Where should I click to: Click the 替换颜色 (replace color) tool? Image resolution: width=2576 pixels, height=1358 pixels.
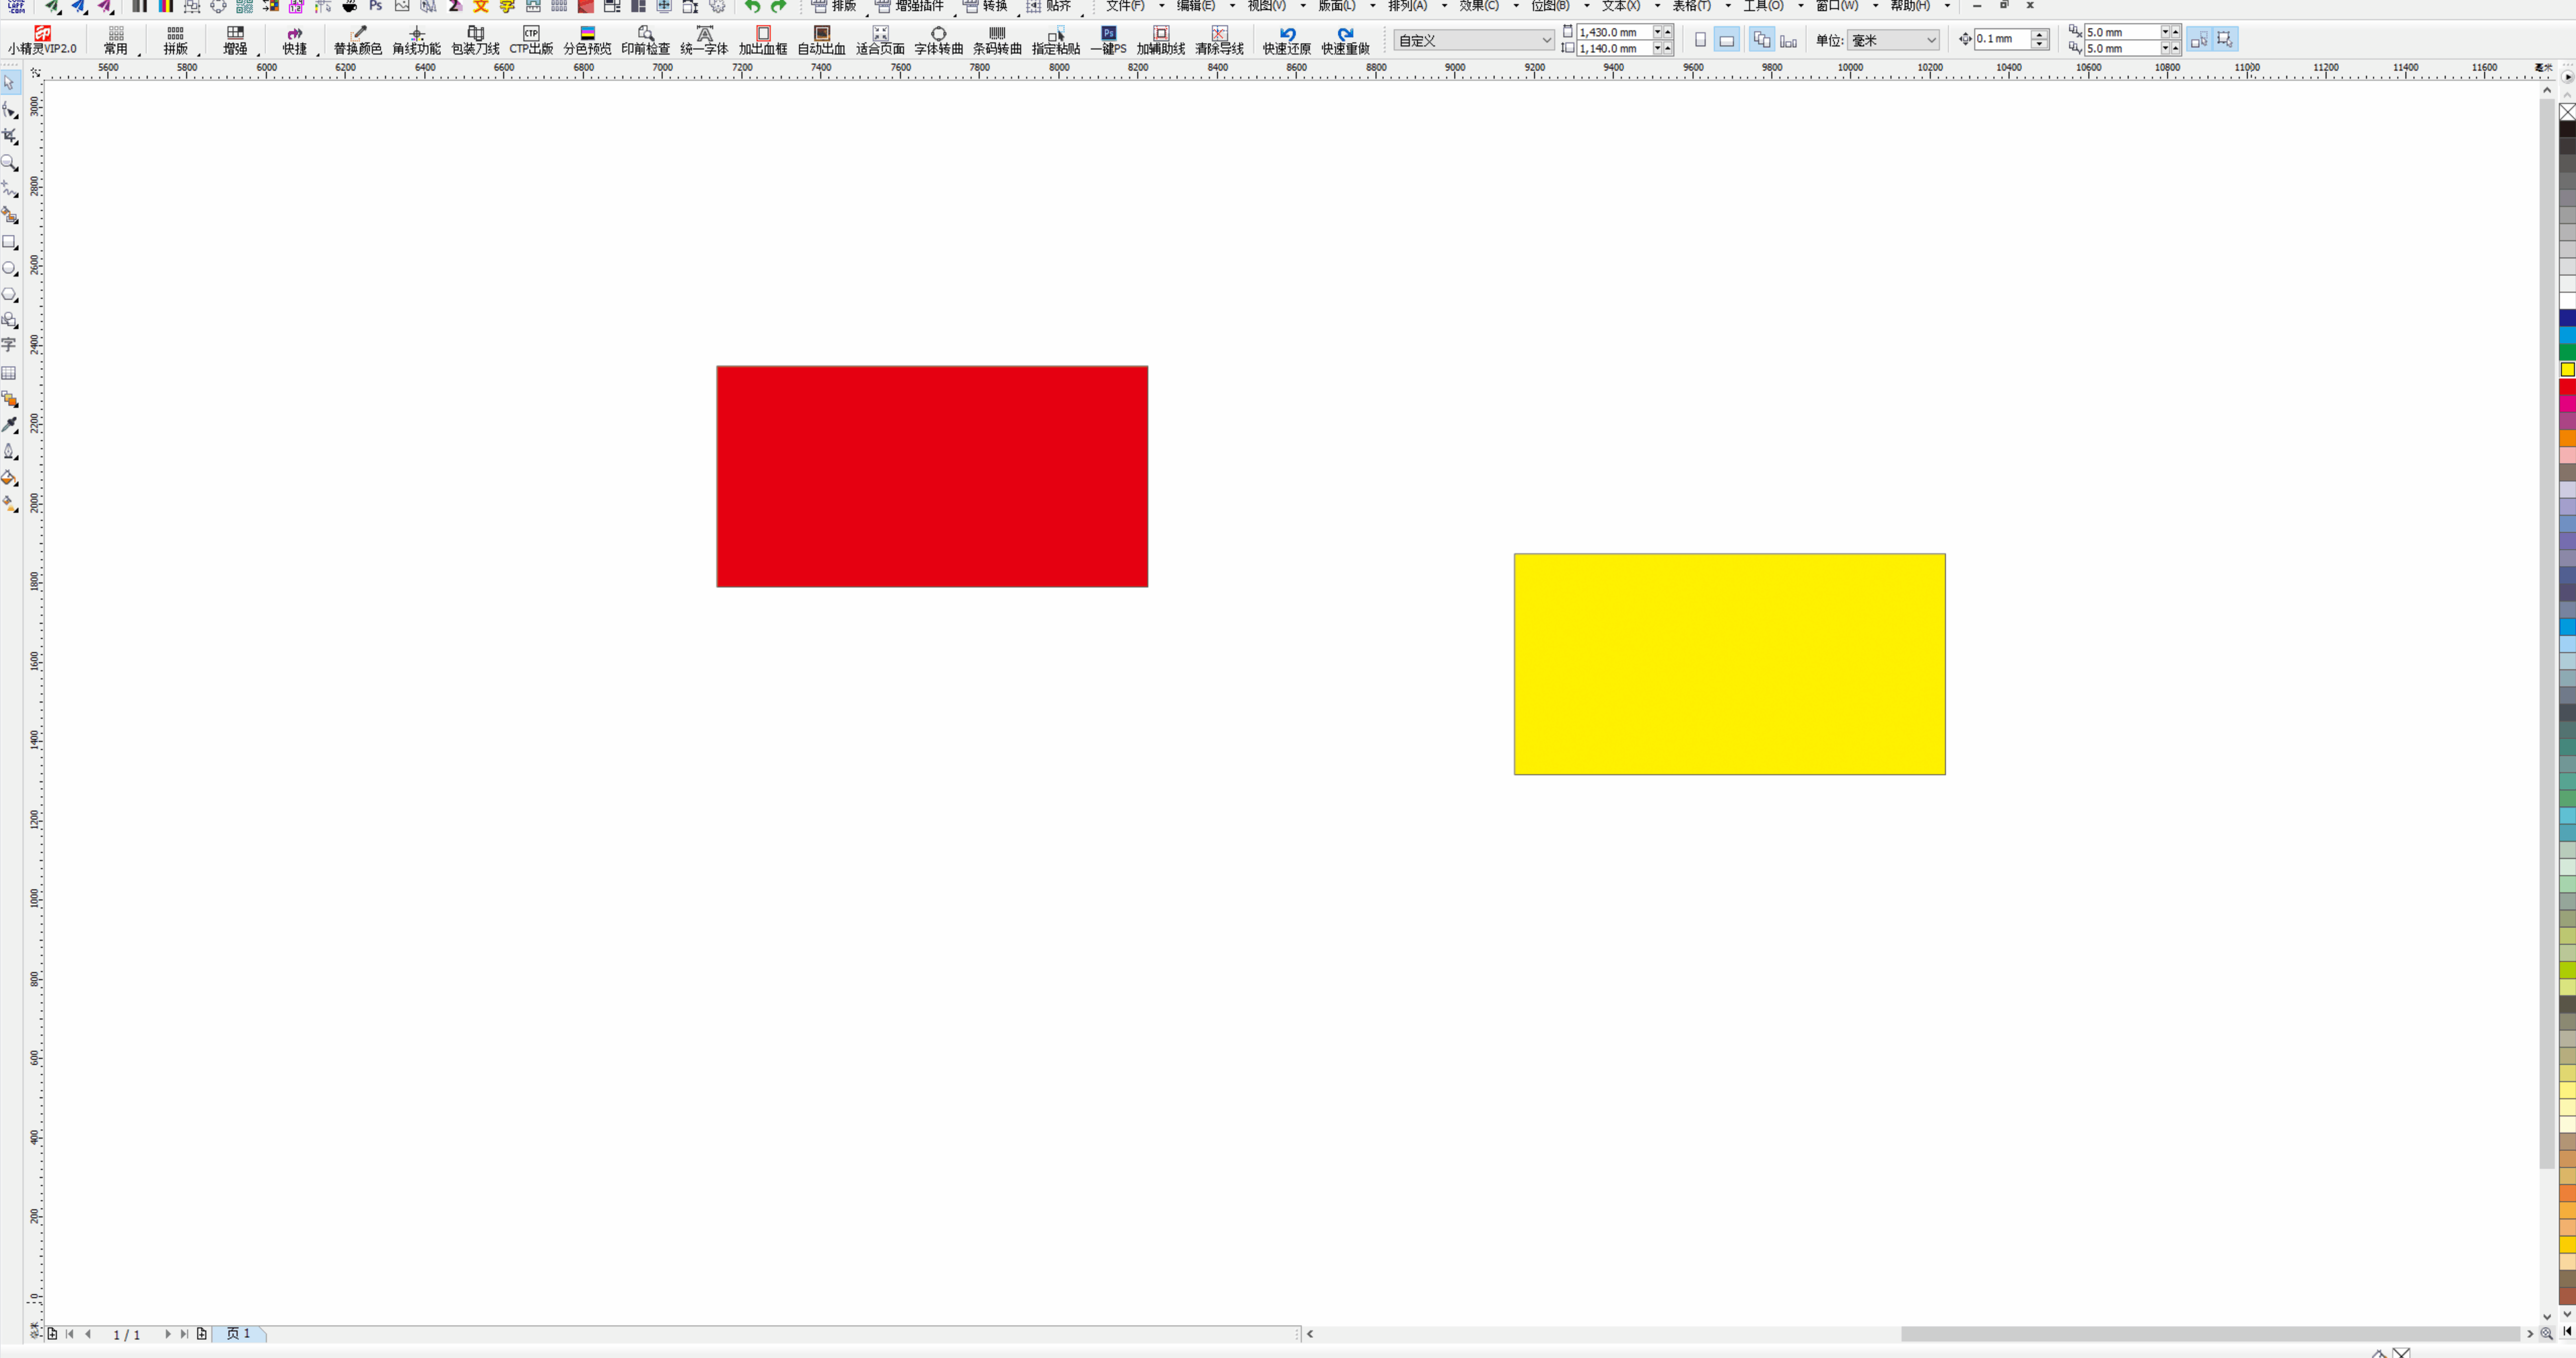(357, 40)
